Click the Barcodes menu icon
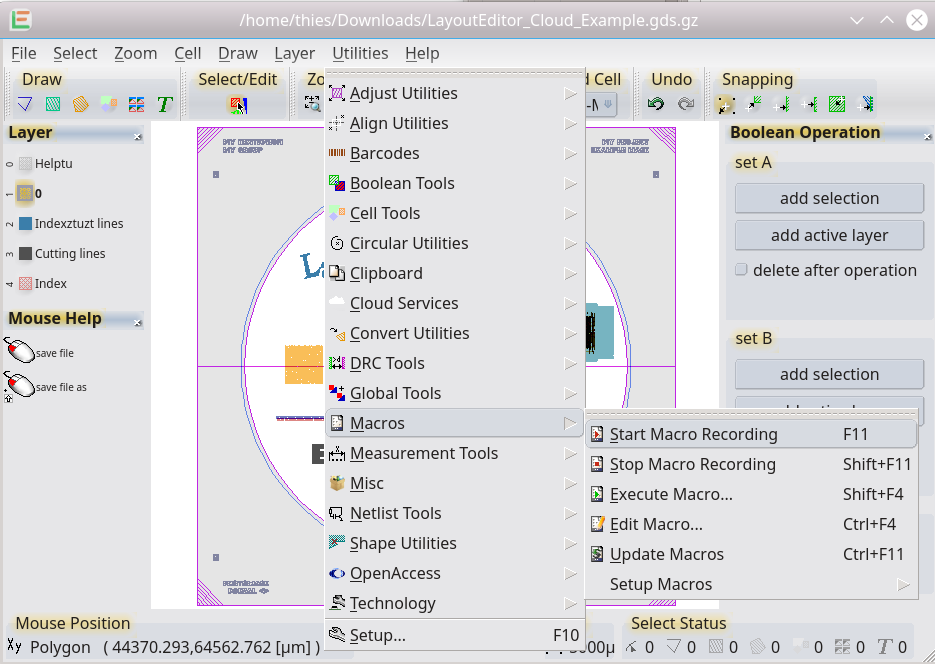Screen dimensions: 935x664 click(x=337, y=153)
